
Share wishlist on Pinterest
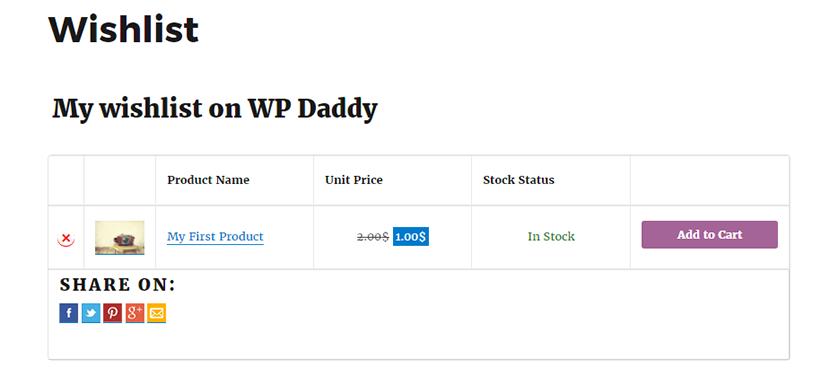pyautogui.click(x=113, y=313)
